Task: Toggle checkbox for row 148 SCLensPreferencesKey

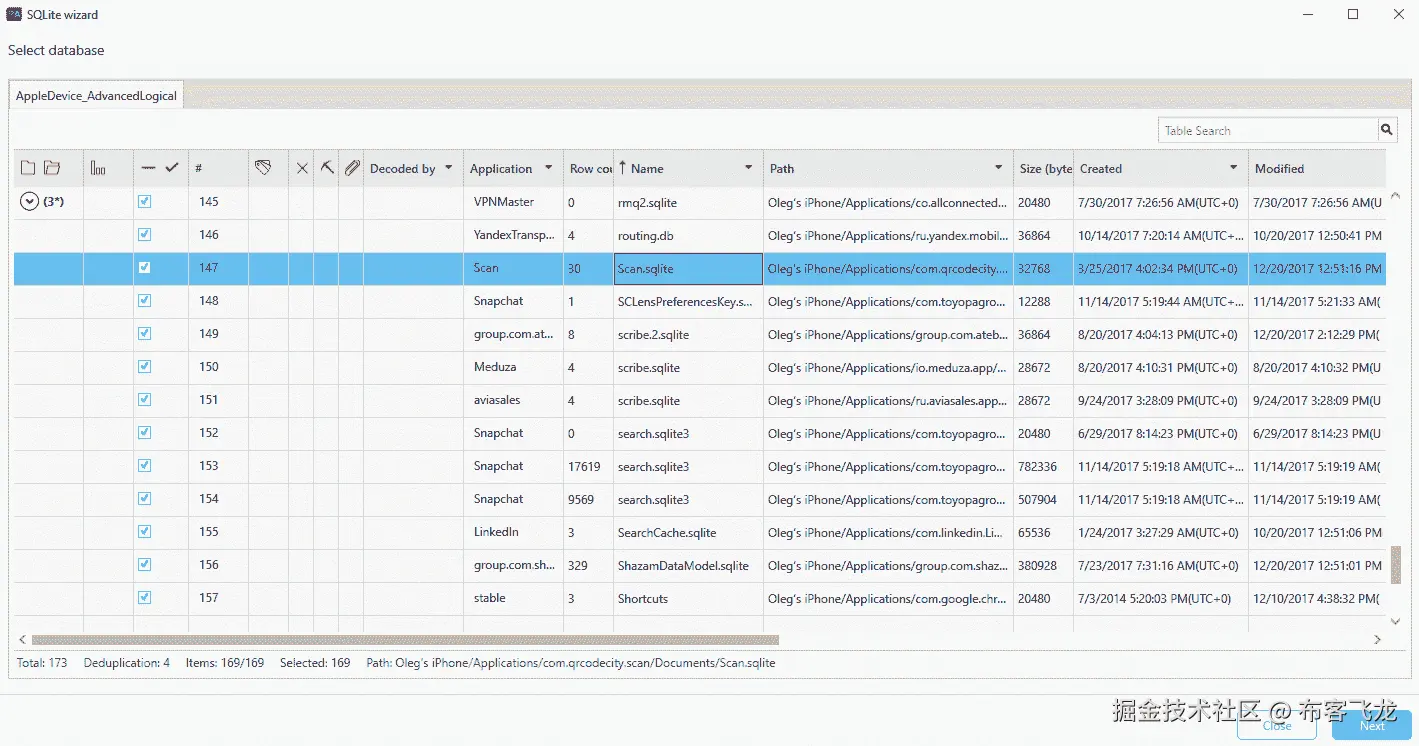Action: (144, 301)
